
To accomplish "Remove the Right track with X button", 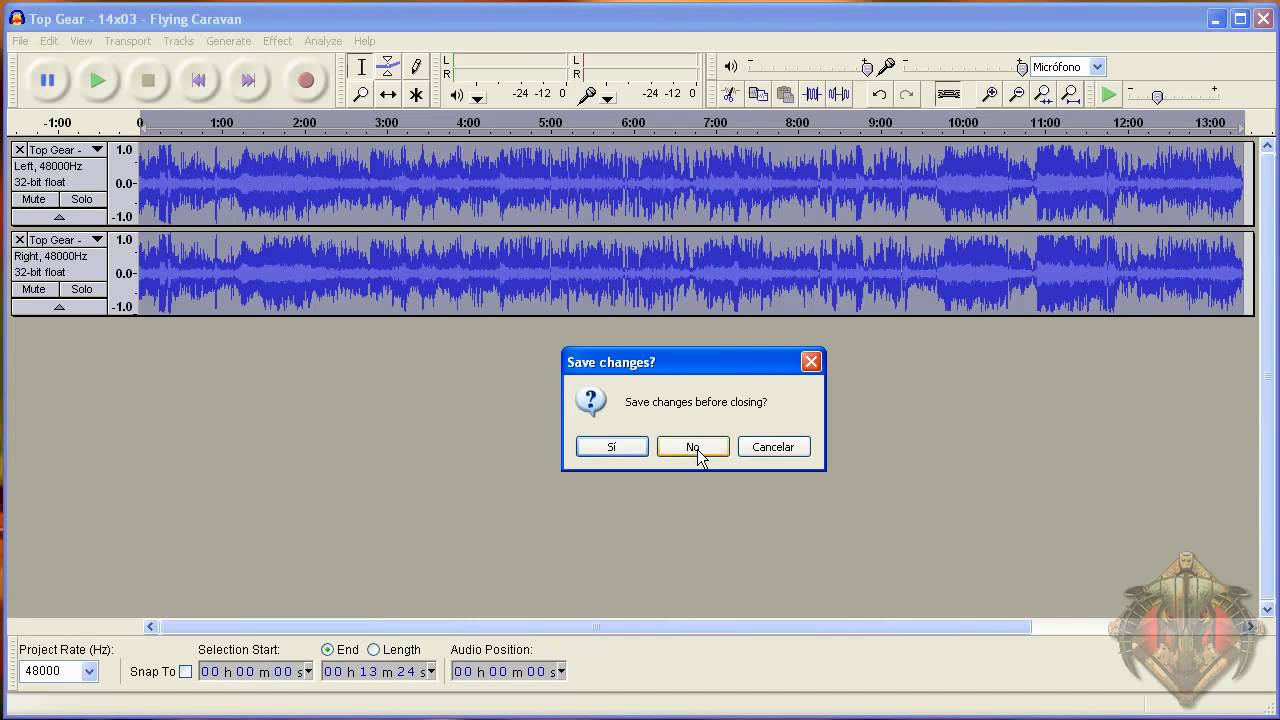I will coord(19,240).
